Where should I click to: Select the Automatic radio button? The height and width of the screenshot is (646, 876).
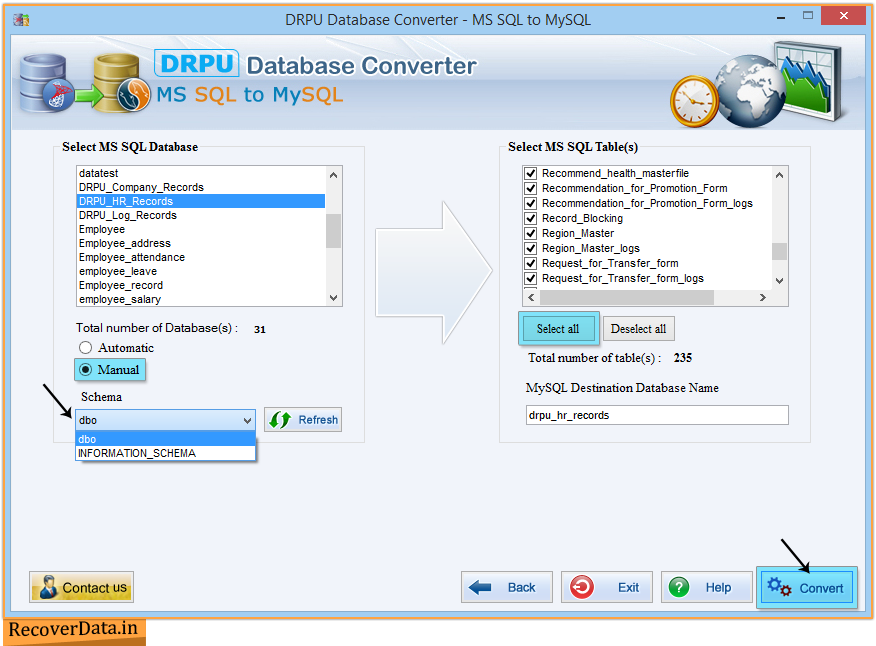click(x=85, y=348)
